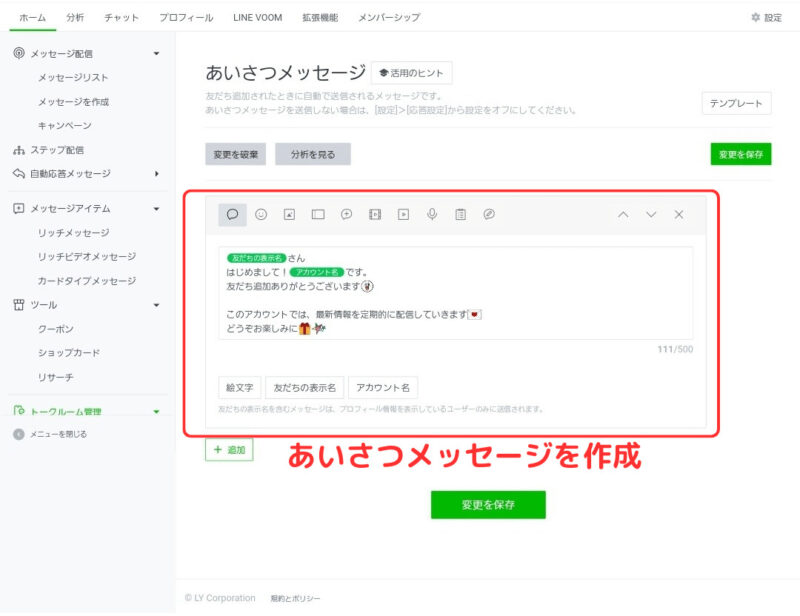
Task: Collapse the メッセージ配信 section arrow
Action: [157, 54]
